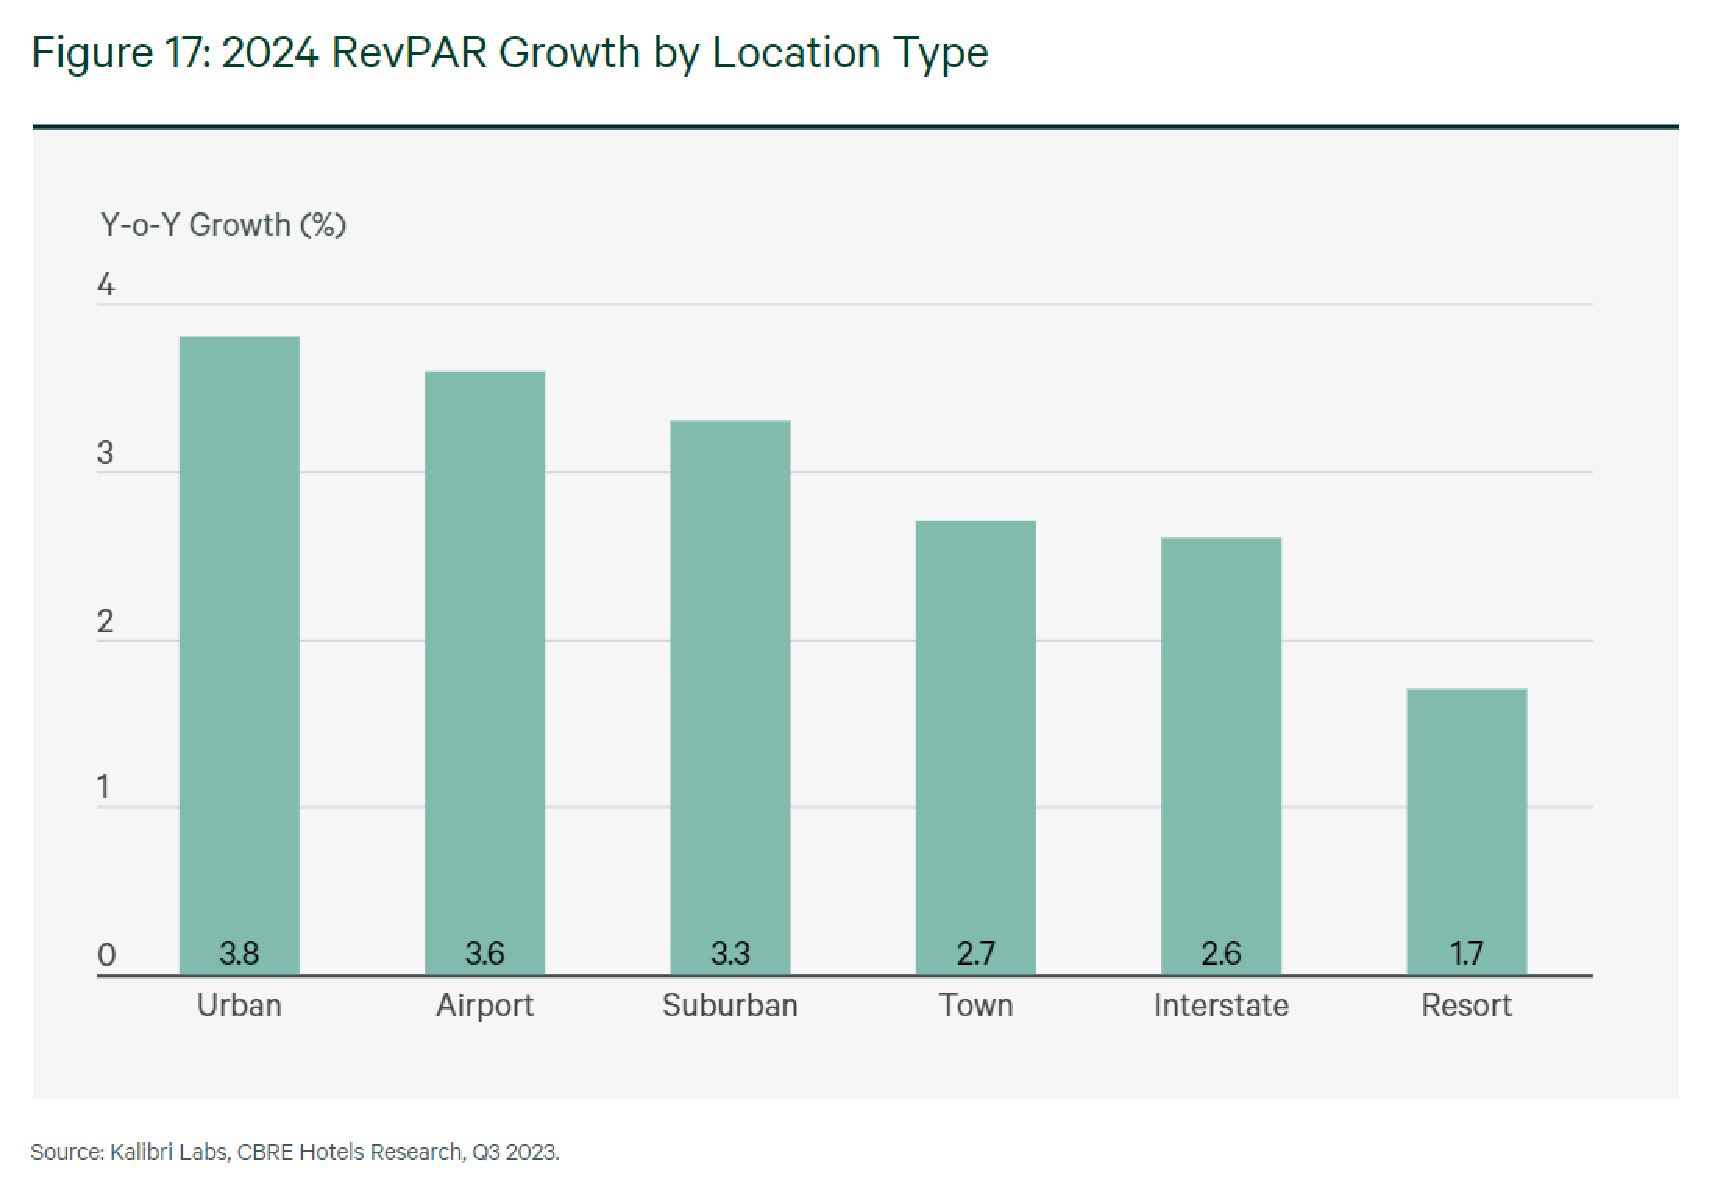This screenshot has height=1184, width=1734.
Task: Click the 'Airport' category label
Action: point(485,1006)
